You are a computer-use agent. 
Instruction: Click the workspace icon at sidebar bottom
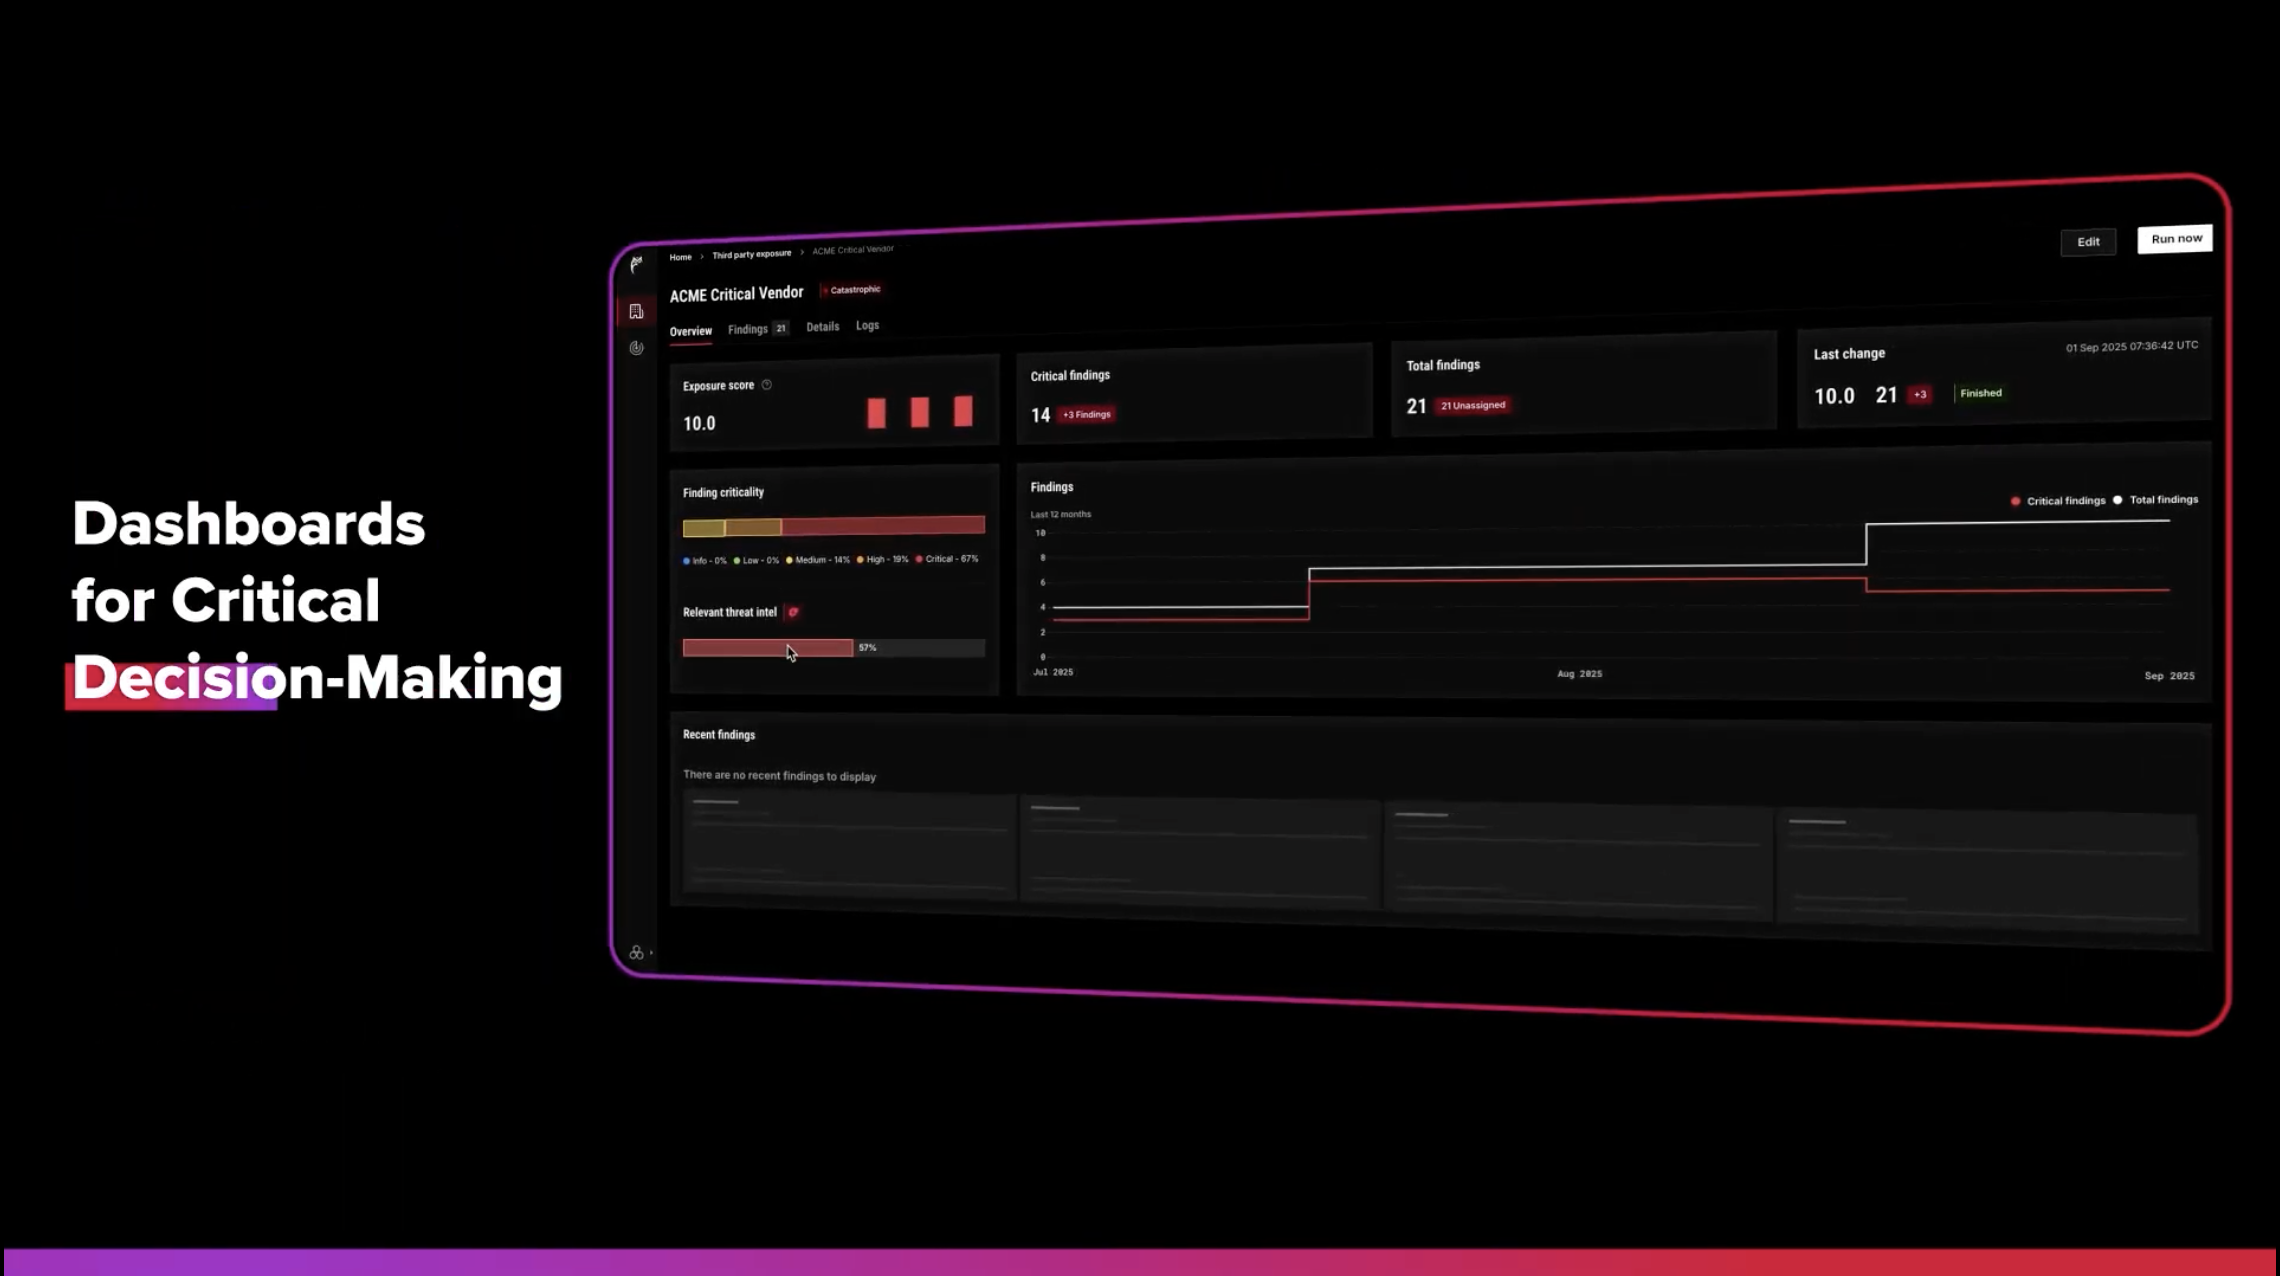(x=636, y=953)
